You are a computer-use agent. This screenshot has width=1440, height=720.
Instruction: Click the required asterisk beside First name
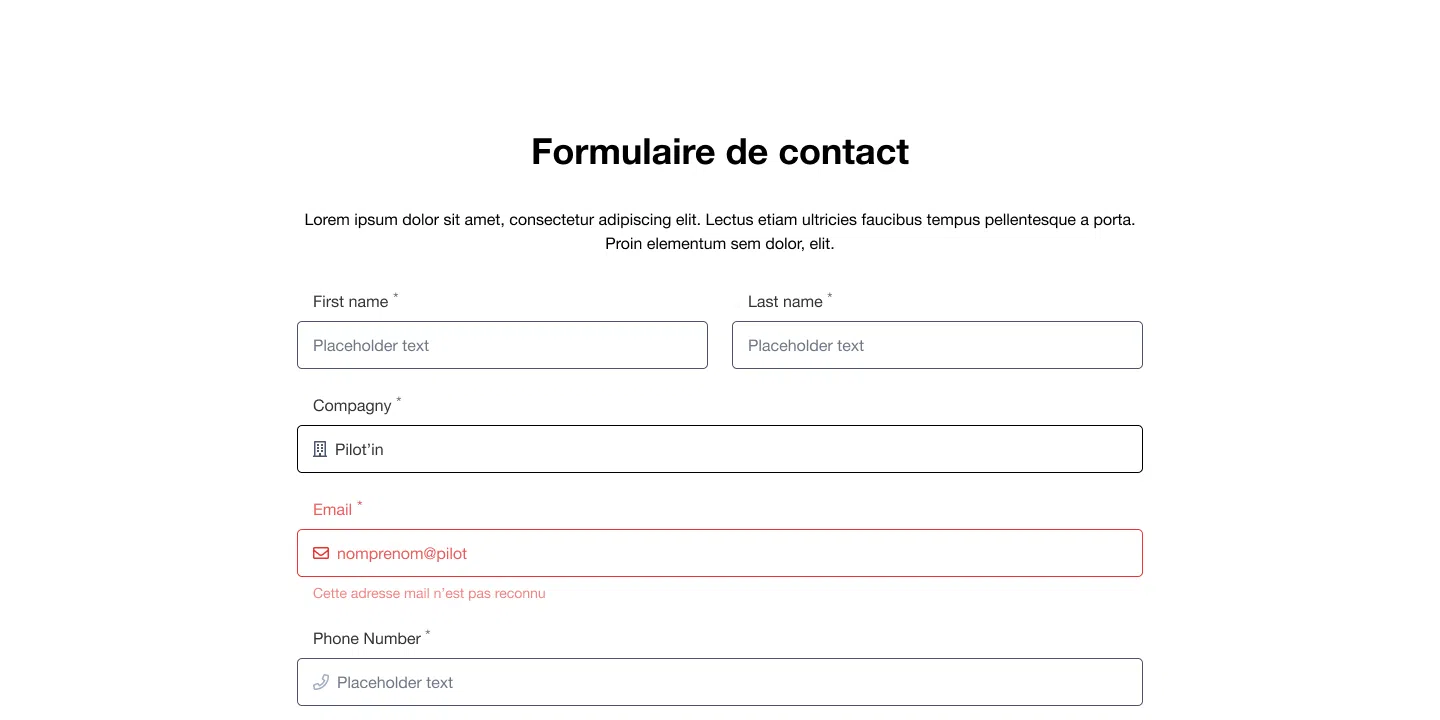[x=396, y=296]
